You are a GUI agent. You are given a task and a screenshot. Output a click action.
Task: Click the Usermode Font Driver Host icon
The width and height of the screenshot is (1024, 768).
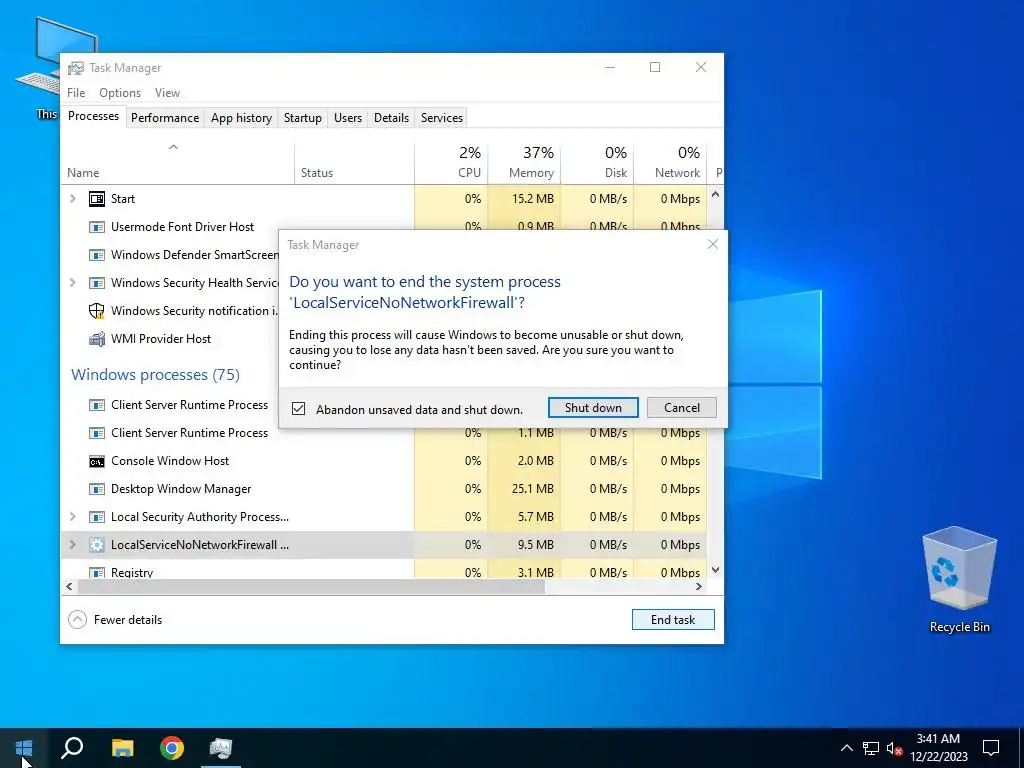[97, 227]
